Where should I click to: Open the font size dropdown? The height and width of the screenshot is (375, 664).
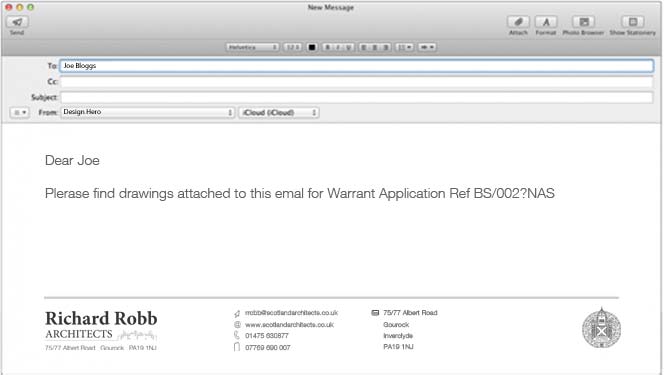pyautogui.click(x=293, y=47)
